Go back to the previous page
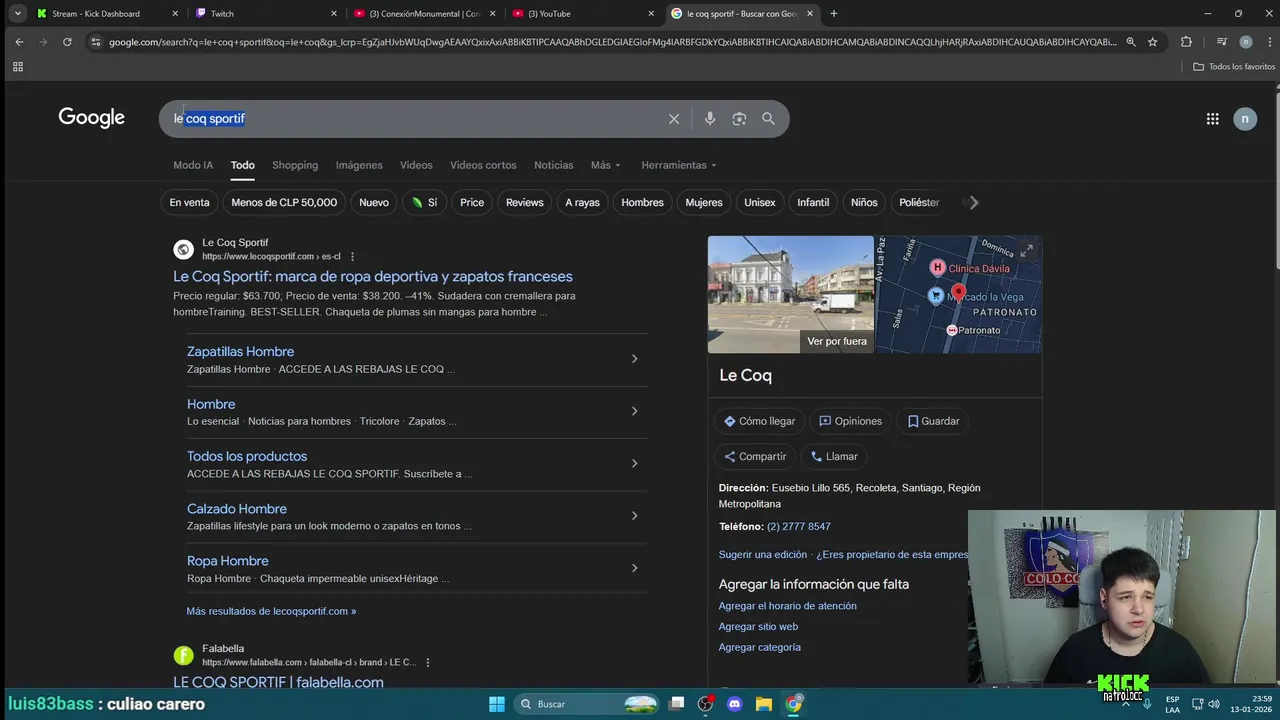The image size is (1280, 720). point(19,42)
